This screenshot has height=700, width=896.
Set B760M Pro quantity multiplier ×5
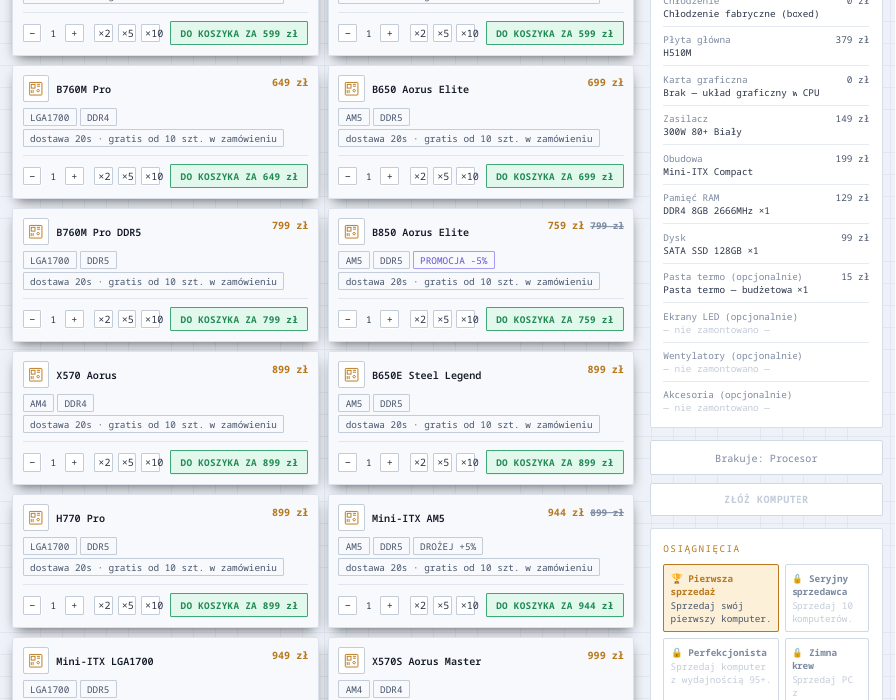point(127,176)
